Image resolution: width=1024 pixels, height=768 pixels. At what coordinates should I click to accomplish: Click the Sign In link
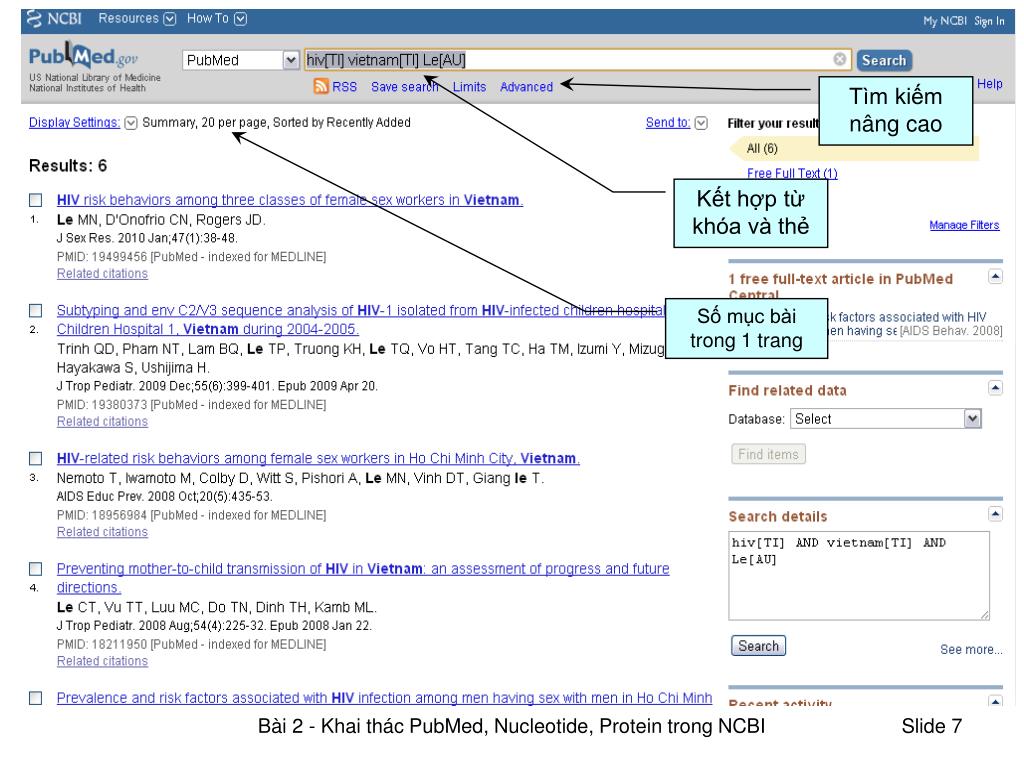coord(989,21)
